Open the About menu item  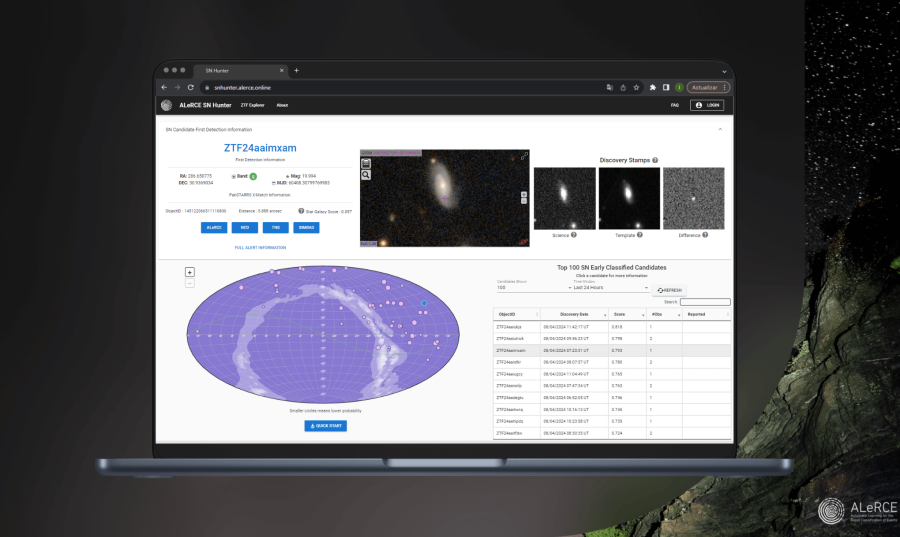click(282, 105)
